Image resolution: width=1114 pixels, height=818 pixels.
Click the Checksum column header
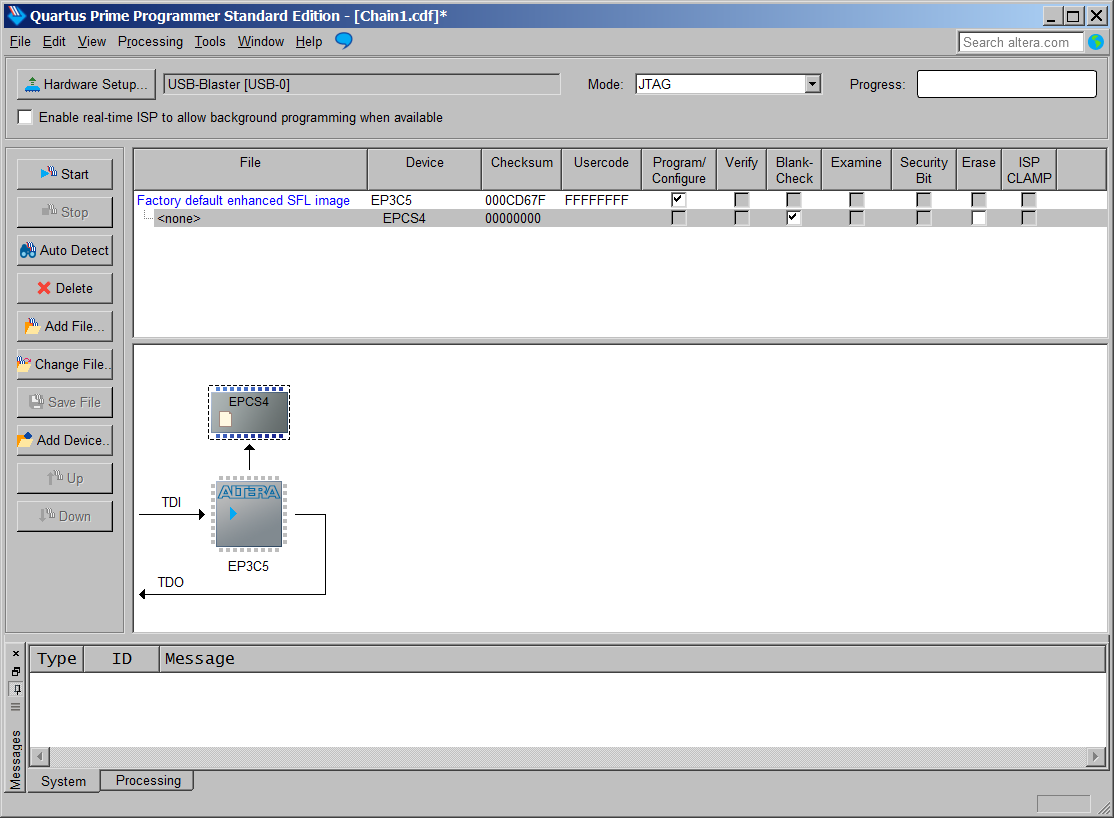521,169
